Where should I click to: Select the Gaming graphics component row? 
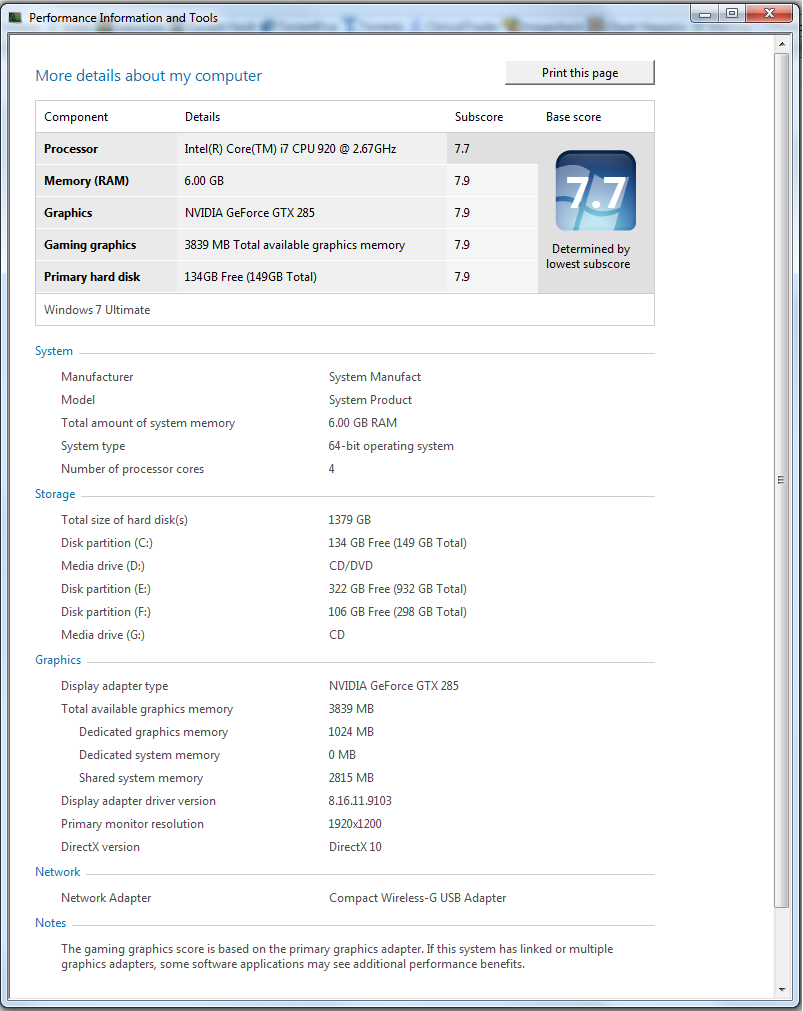[x=90, y=245]
